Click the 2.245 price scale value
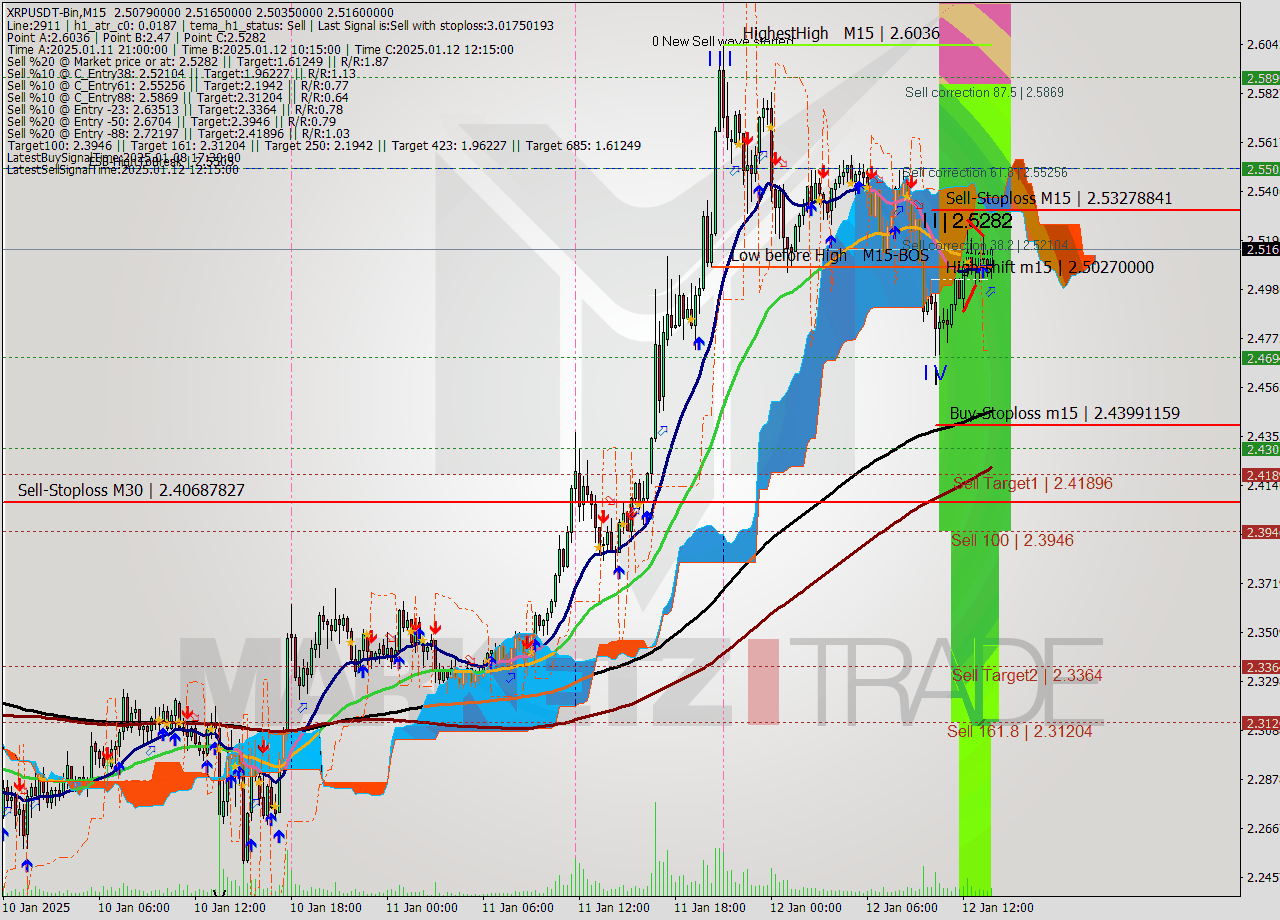The width and height of the screenshot is (1280, 920). pos(1261,877)
